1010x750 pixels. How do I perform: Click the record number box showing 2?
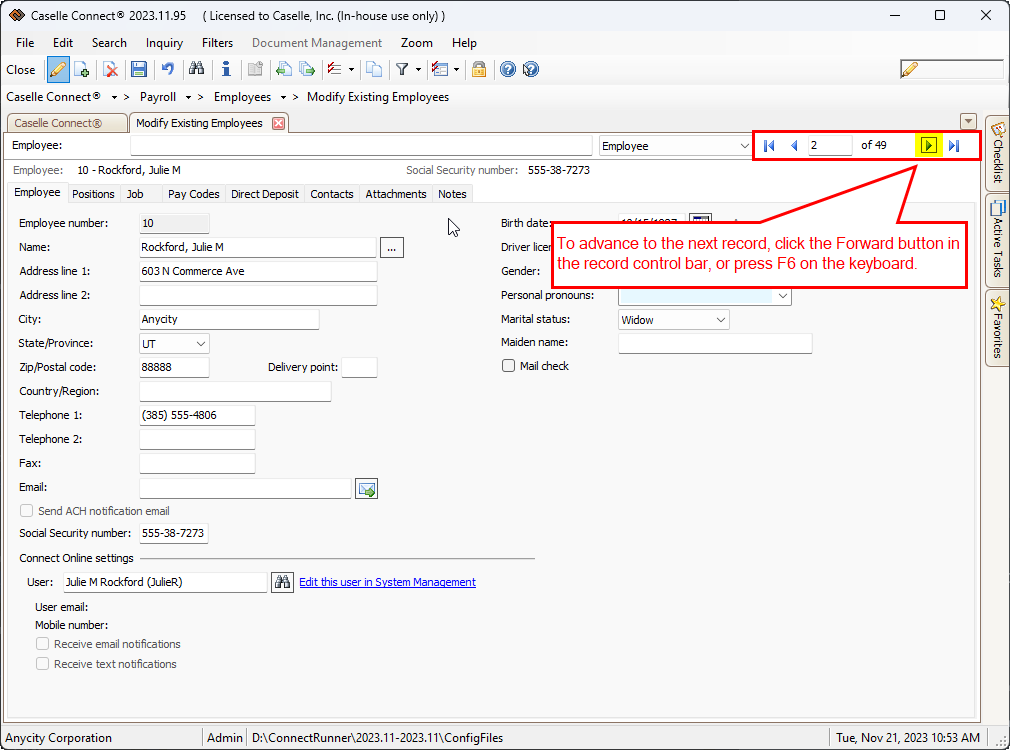pyautogui.click(x=830, y=146)
